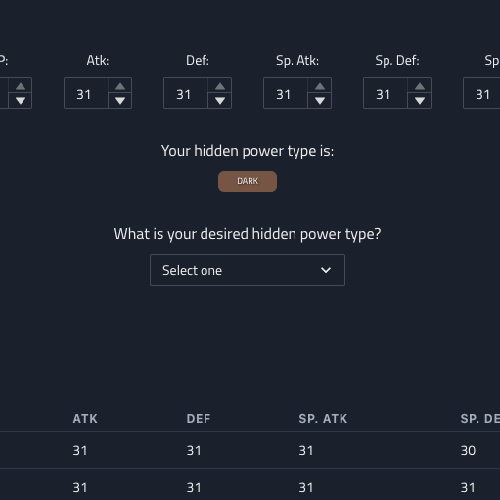Select the table cell showing 30

[468, 451]
